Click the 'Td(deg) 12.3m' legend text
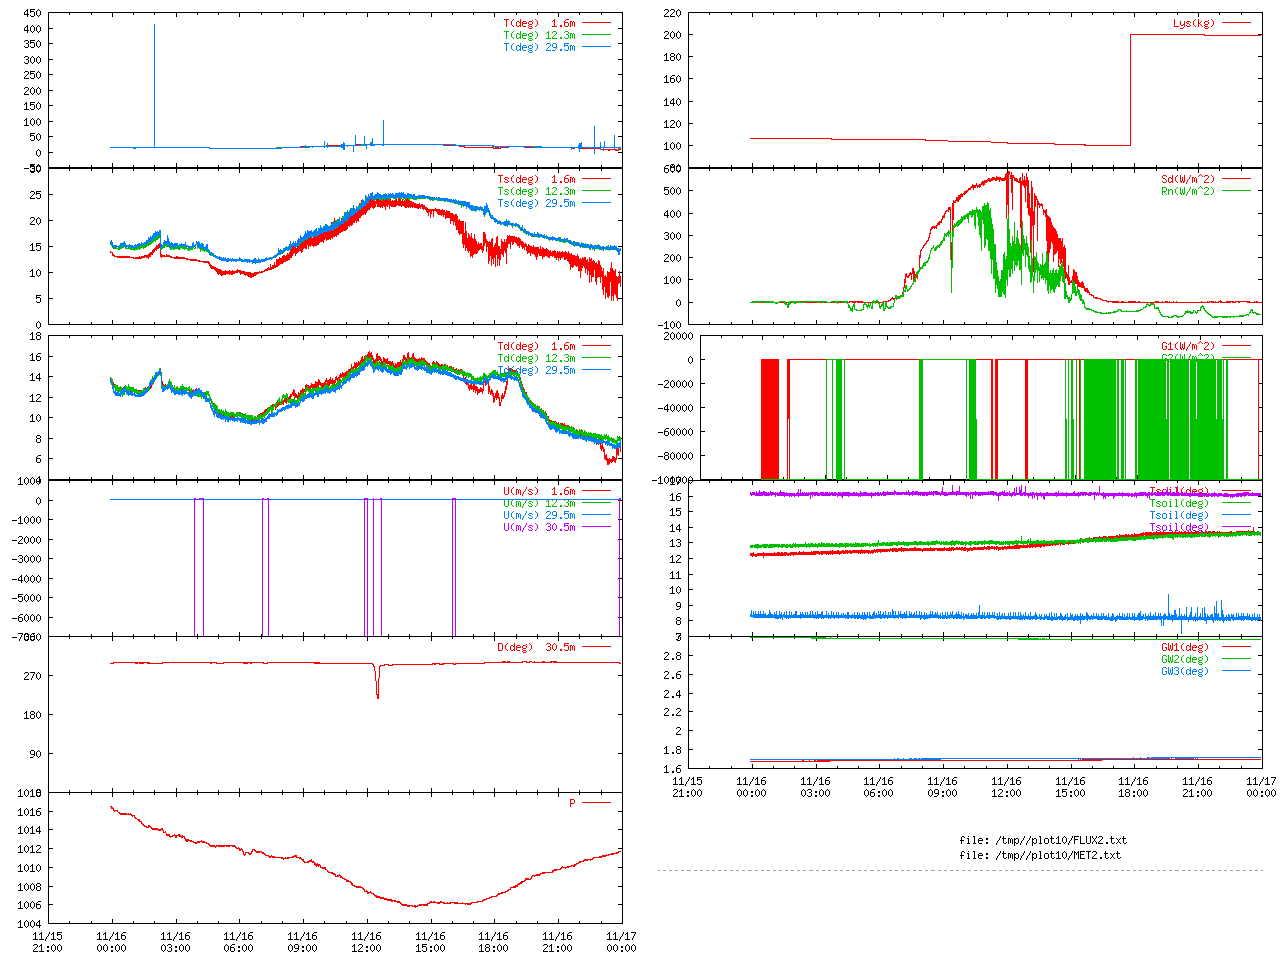This screenshot has height=960, width=1280. tap(537, 359)
